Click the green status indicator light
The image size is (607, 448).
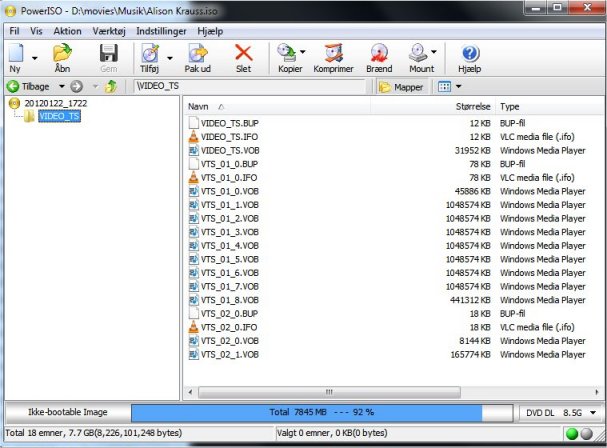pyautogui.click(x=572, y=434)
